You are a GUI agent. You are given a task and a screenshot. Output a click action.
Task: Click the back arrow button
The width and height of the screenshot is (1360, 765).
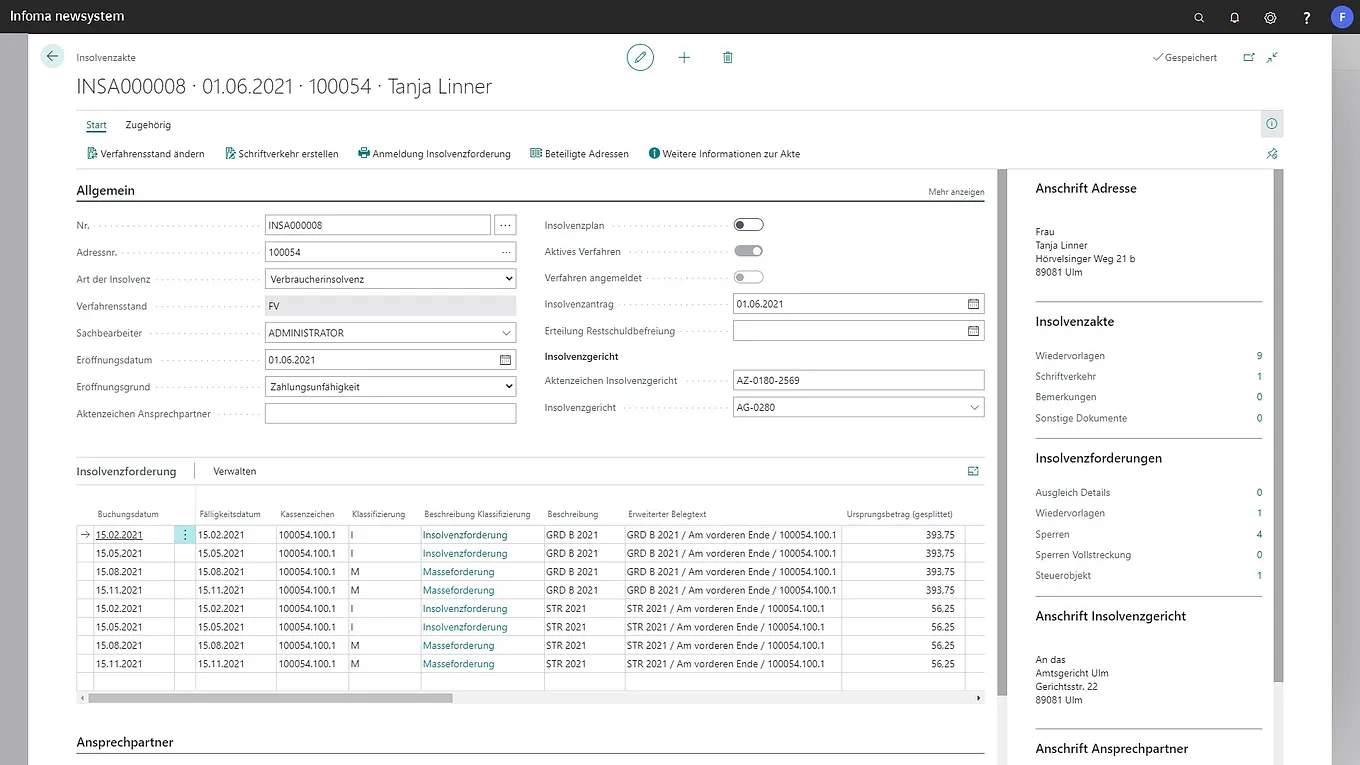click(53, 57)
